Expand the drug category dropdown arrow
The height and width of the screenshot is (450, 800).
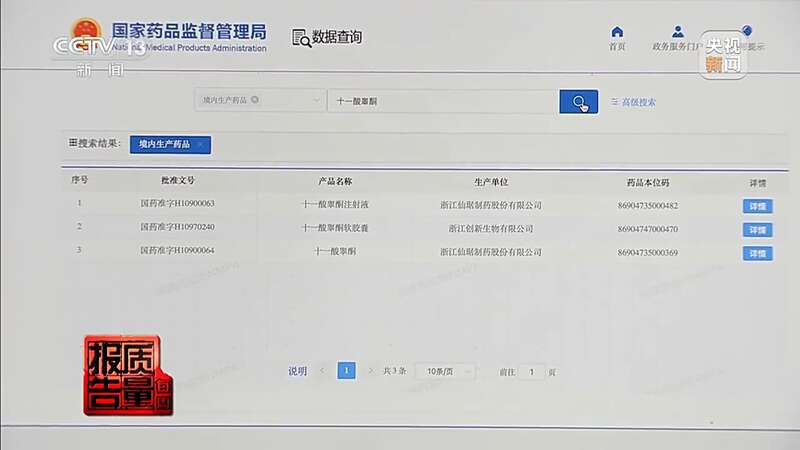316,101
